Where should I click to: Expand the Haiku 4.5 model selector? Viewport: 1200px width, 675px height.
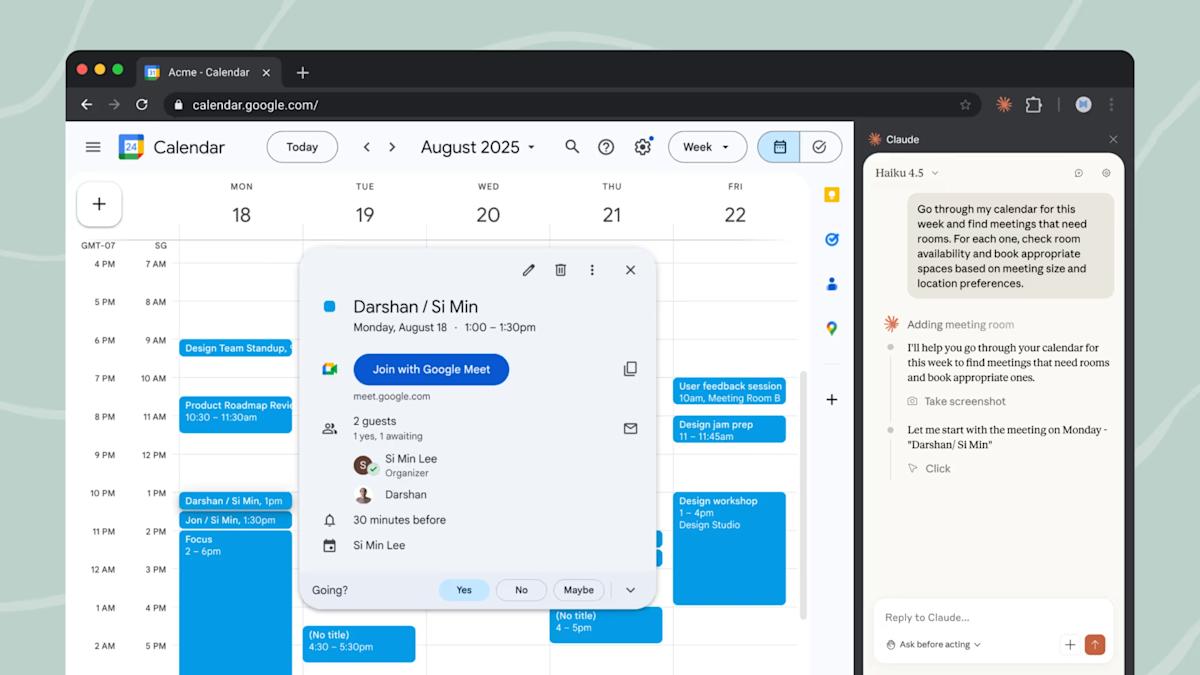pyautogui.click(x=905, y=172)
